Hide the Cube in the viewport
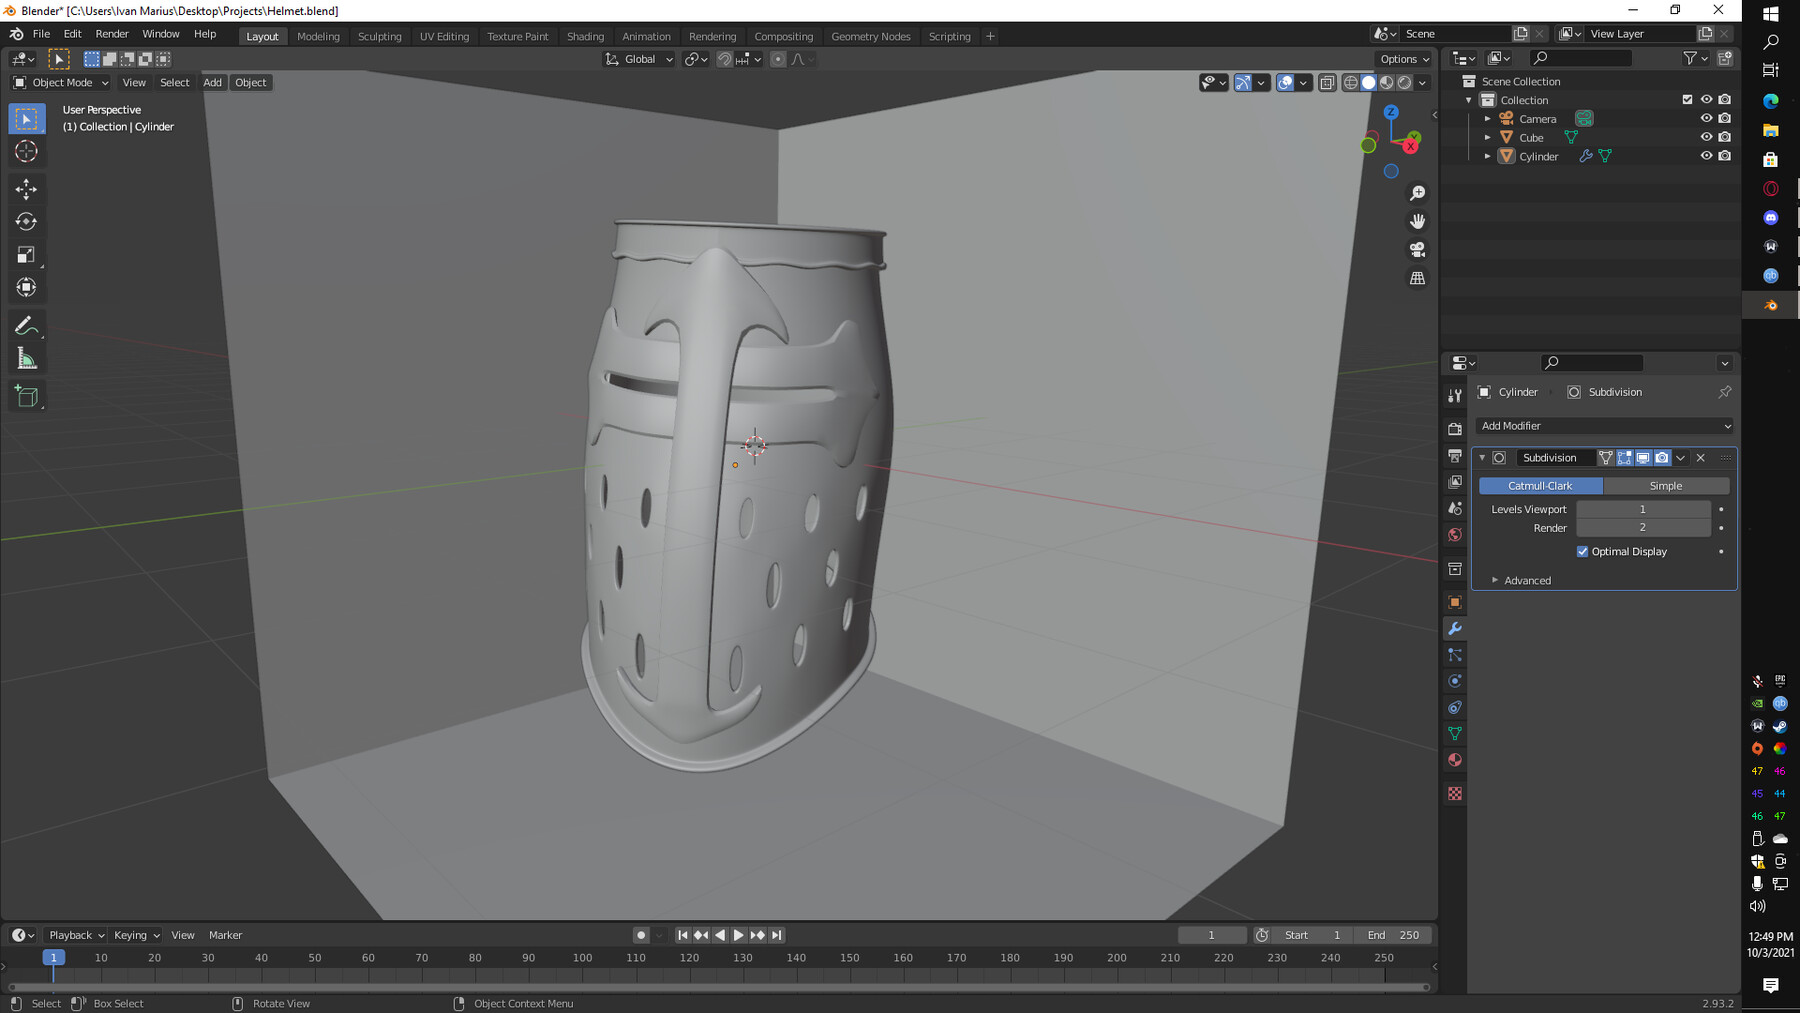 (1707, 137)
